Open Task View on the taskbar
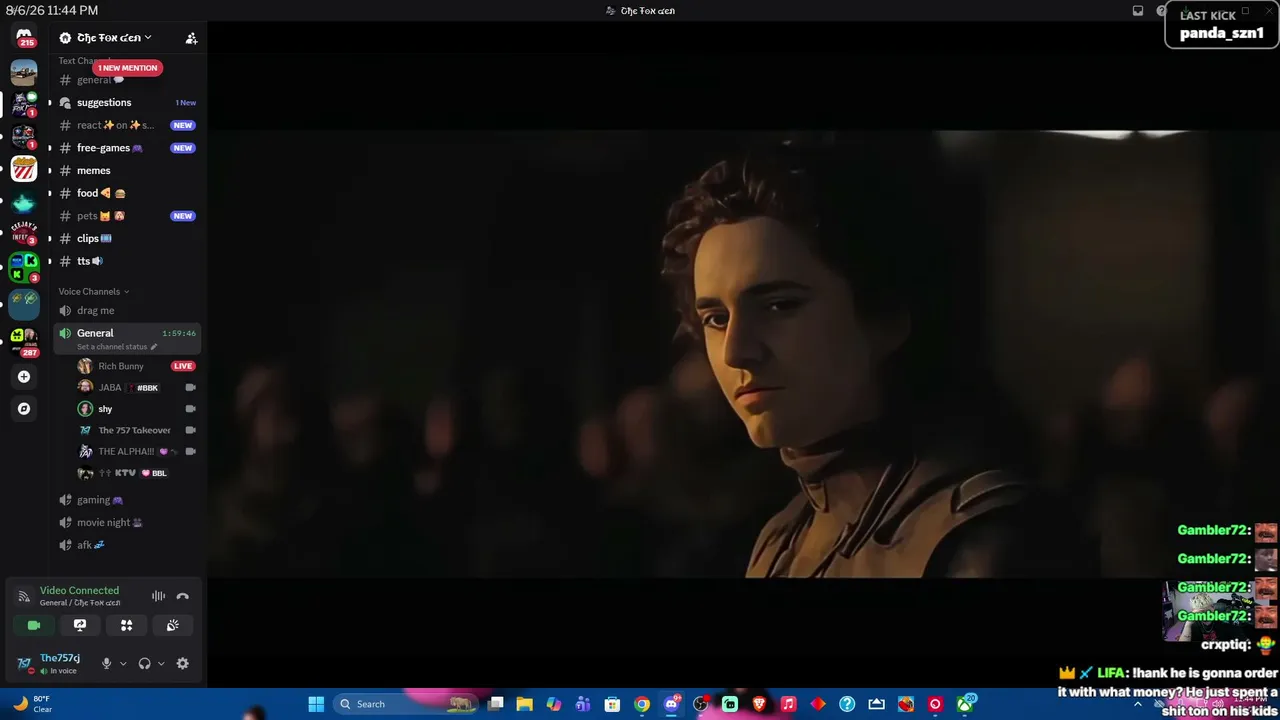 [495, 704]
